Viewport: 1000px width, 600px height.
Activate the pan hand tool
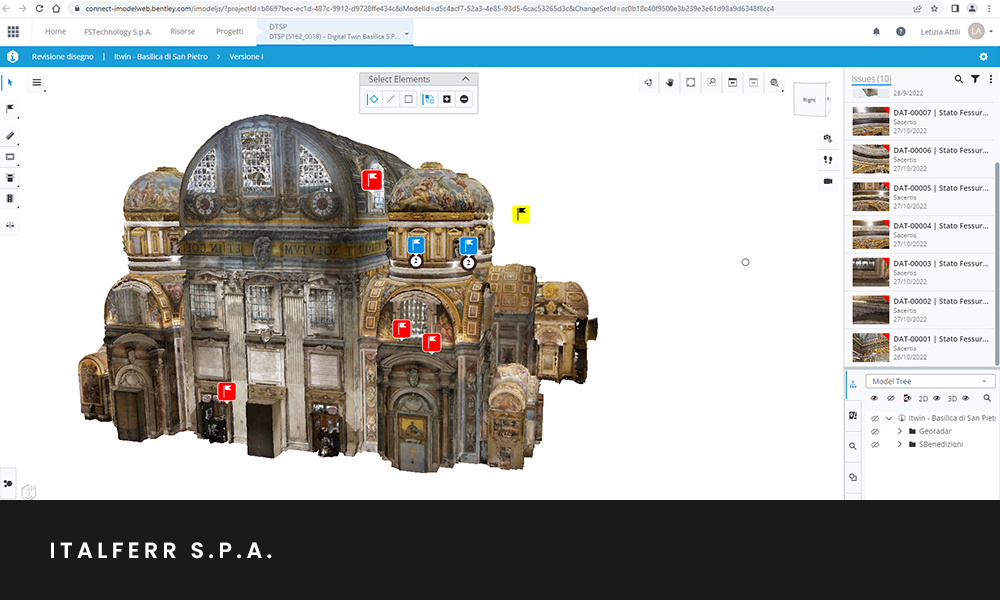[x=670, y=83]
